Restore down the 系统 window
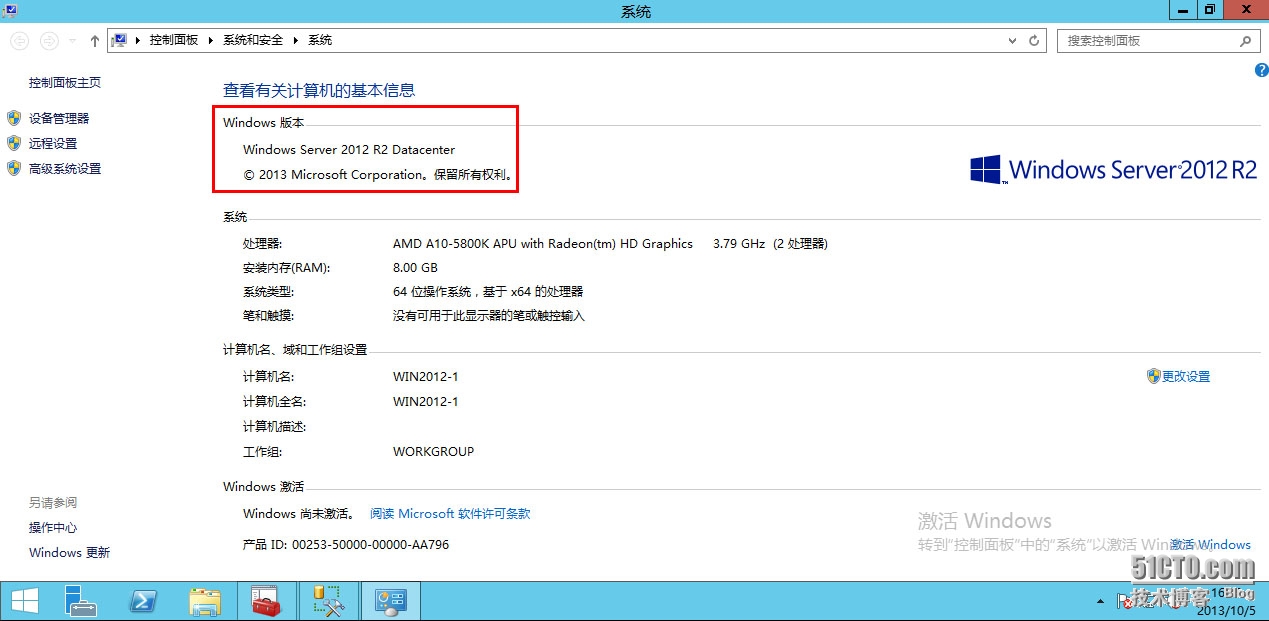The height and width of the screenshot is (621, 1269). click(x=1211, y=9)
